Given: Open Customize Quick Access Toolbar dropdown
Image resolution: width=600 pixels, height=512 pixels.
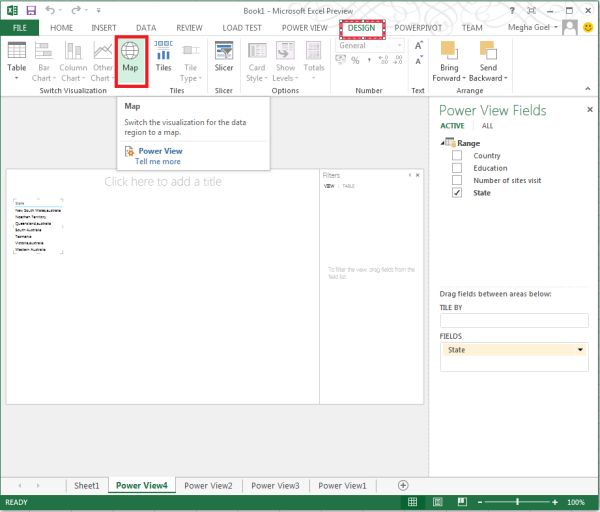Looking at the screenshot, I should coord(98,10).
